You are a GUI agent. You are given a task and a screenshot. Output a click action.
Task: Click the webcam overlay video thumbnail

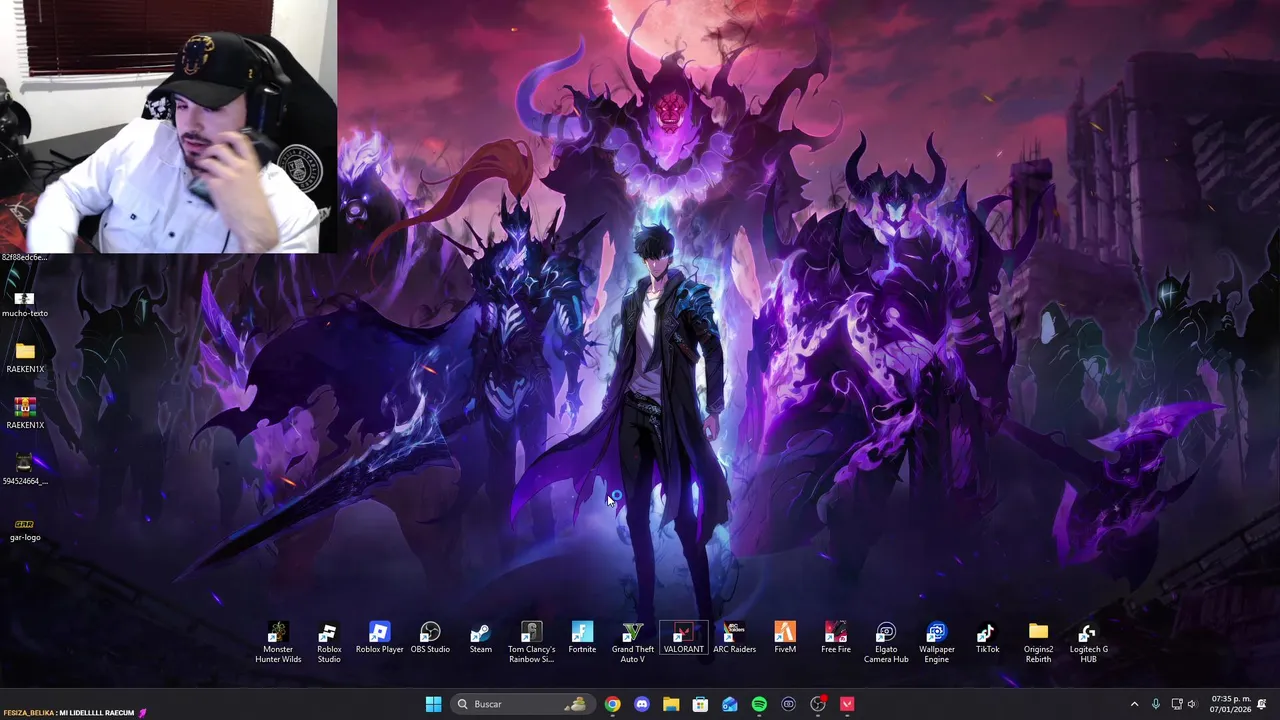168,127
